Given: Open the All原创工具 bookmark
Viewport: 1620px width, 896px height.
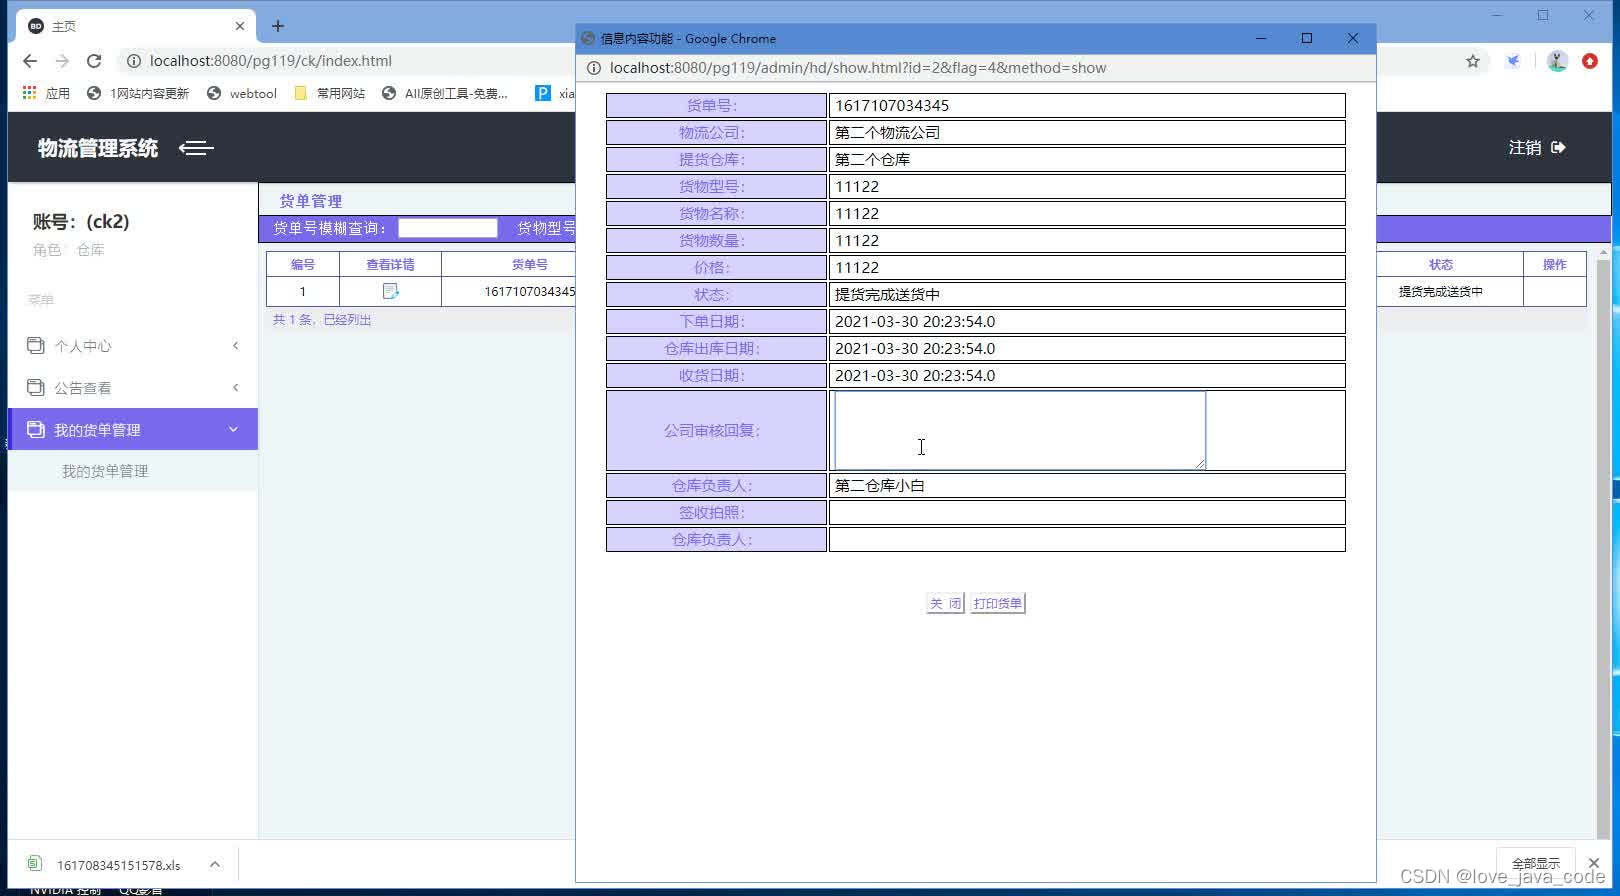Looking at the screenshot, I should 445,93.
